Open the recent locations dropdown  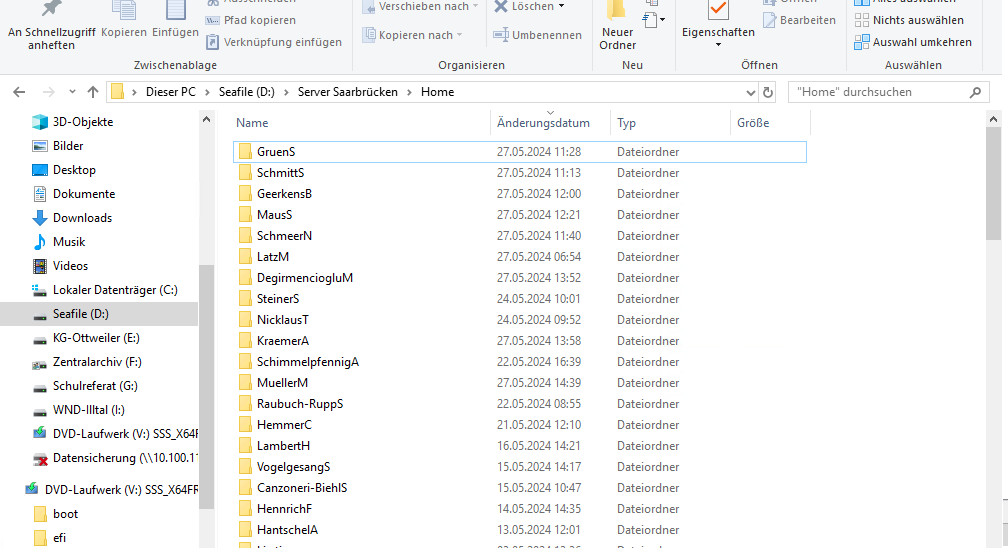72,92
